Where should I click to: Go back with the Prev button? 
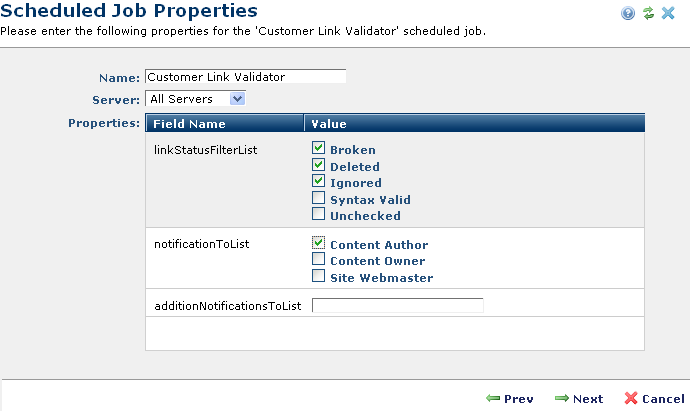509,398
